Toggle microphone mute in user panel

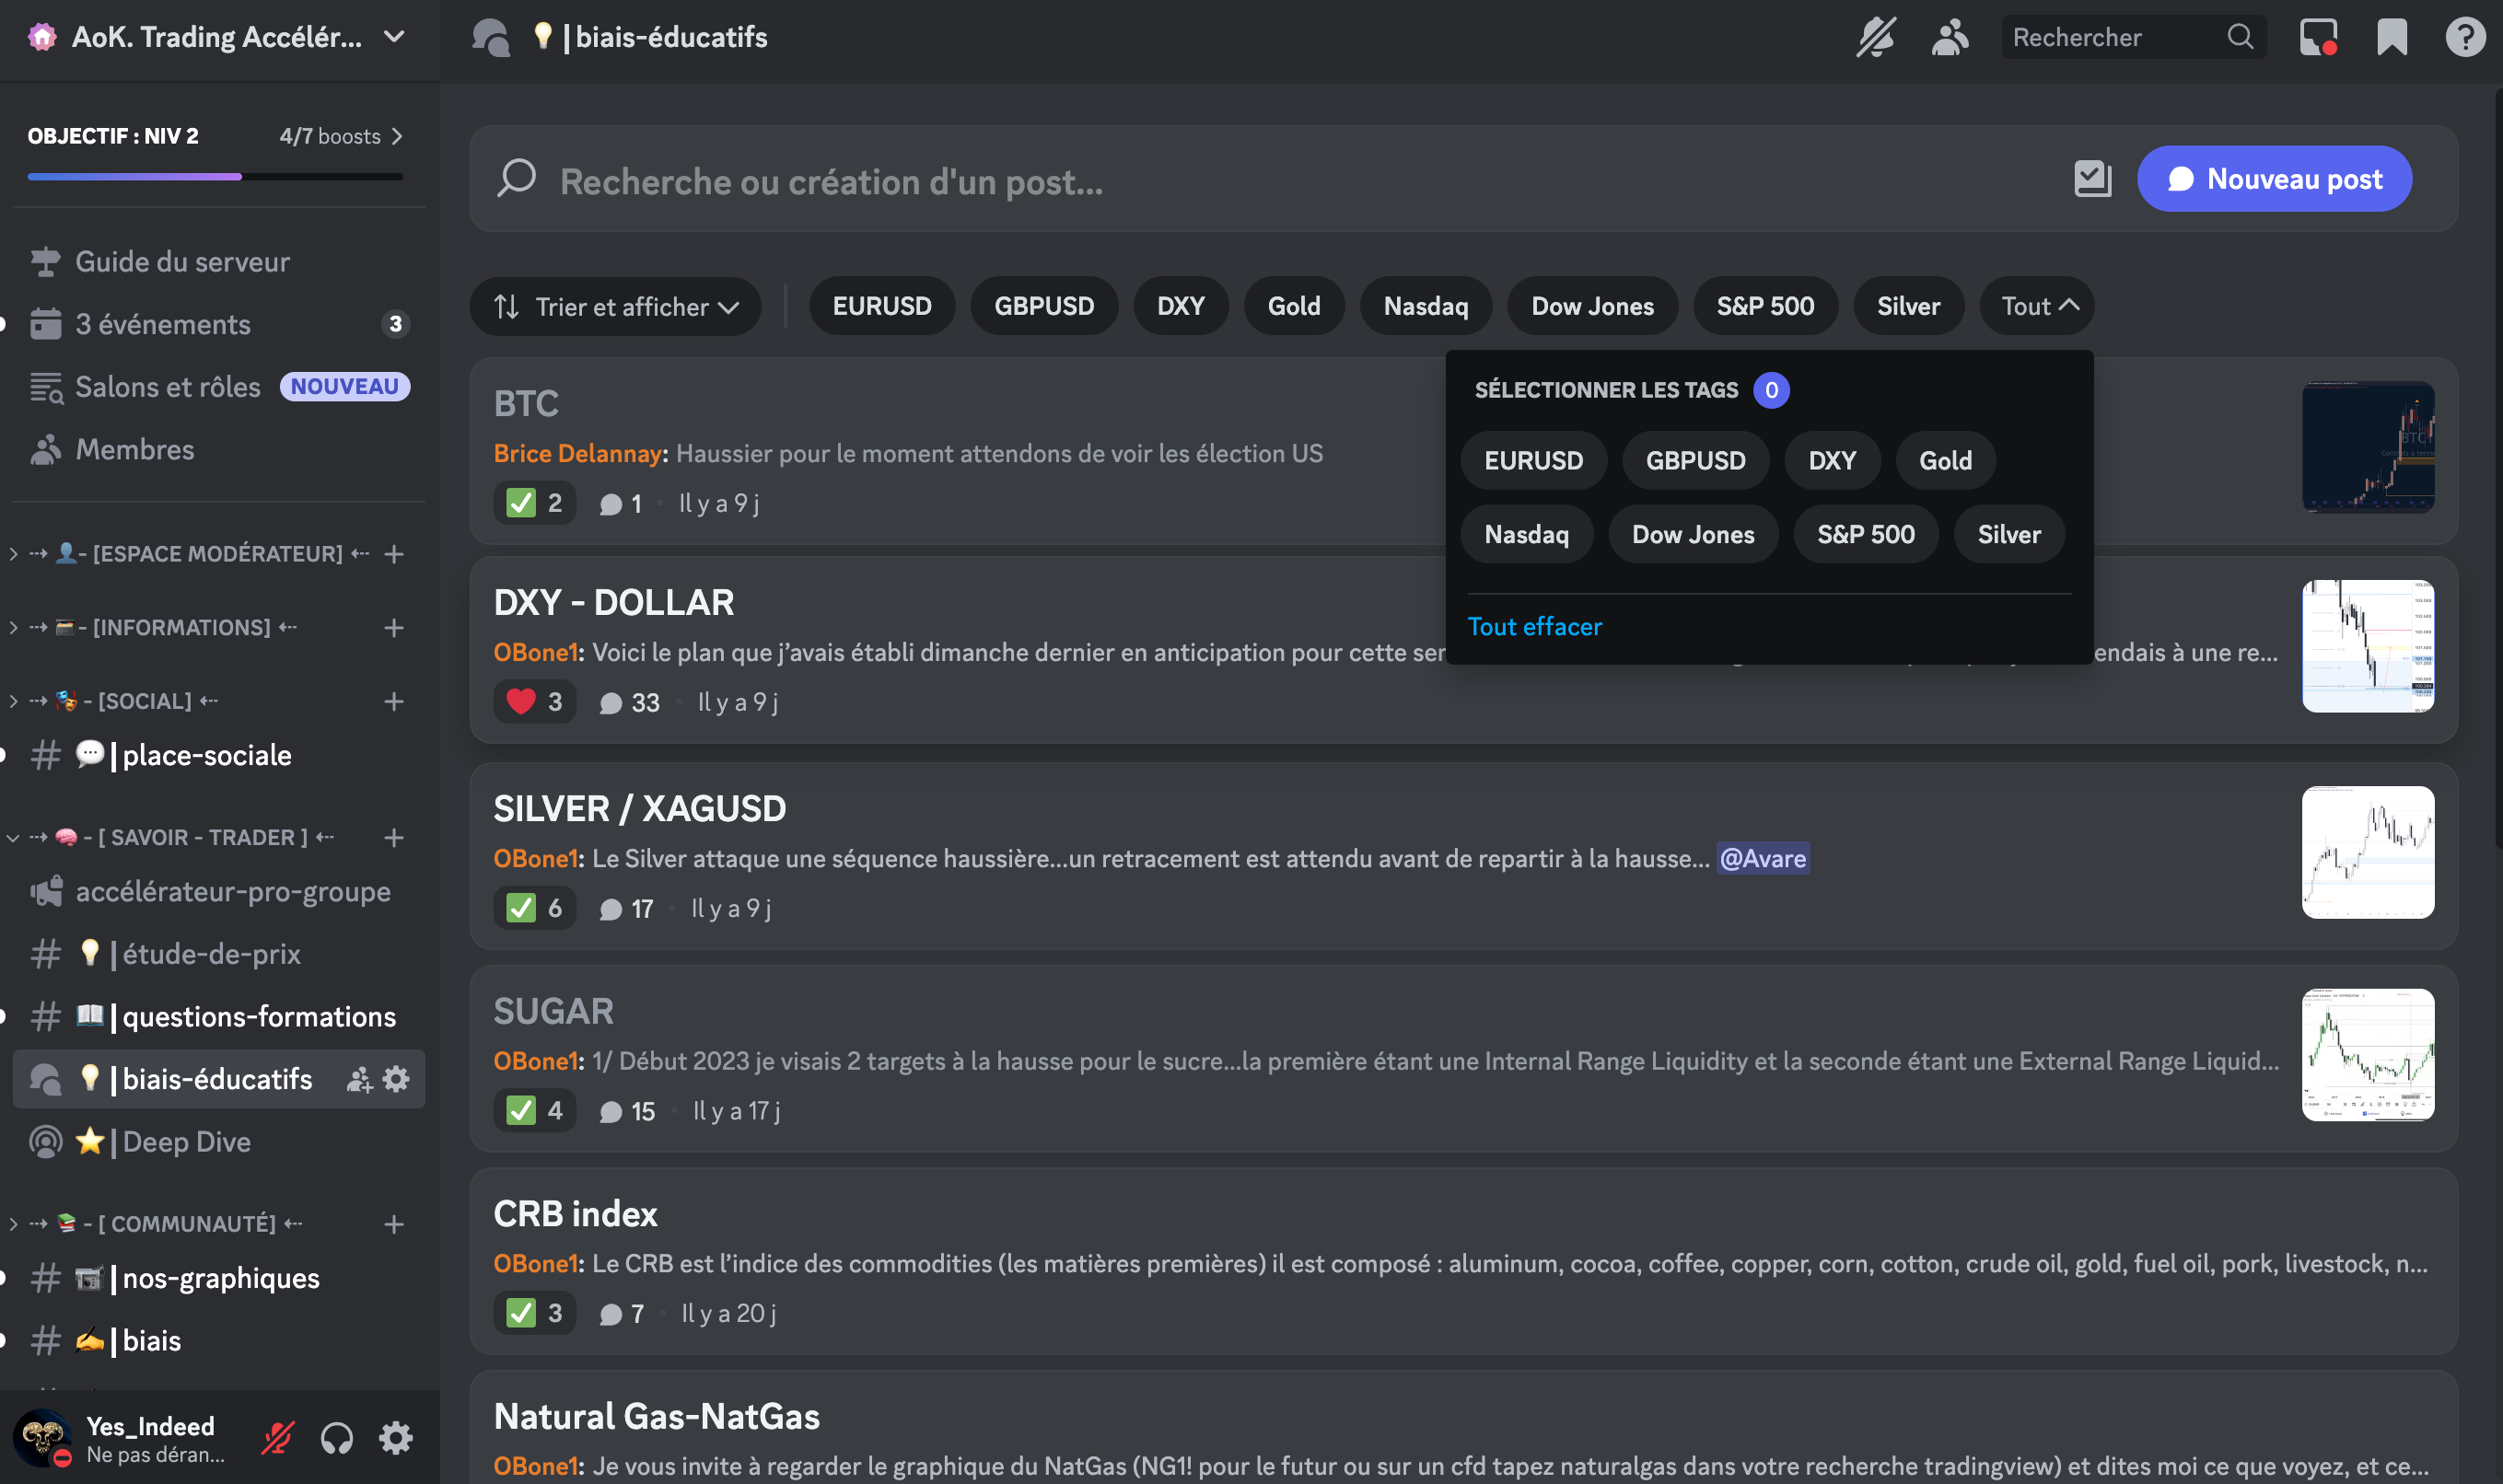pos(277,1438)
